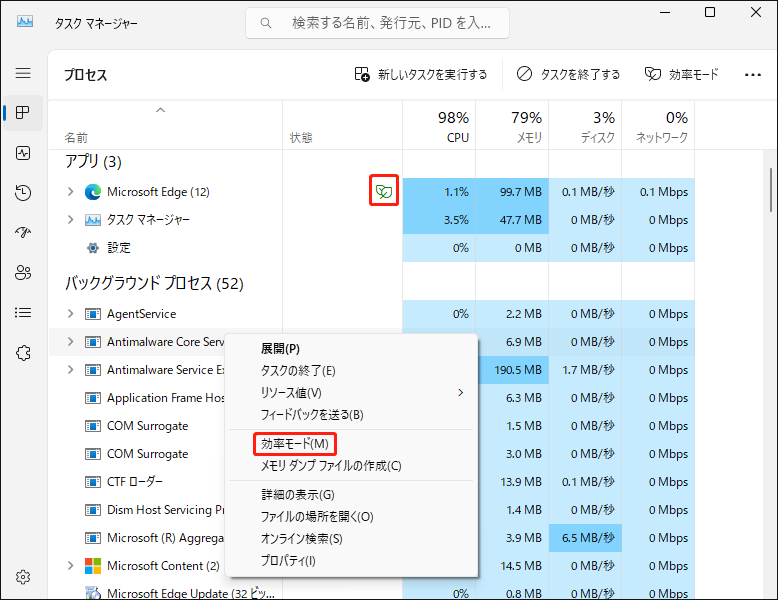This screenshot has height=600, width=778.
Task: Select the Microsoft (R) Aggregator row
Action: click(x=137, y=538)
